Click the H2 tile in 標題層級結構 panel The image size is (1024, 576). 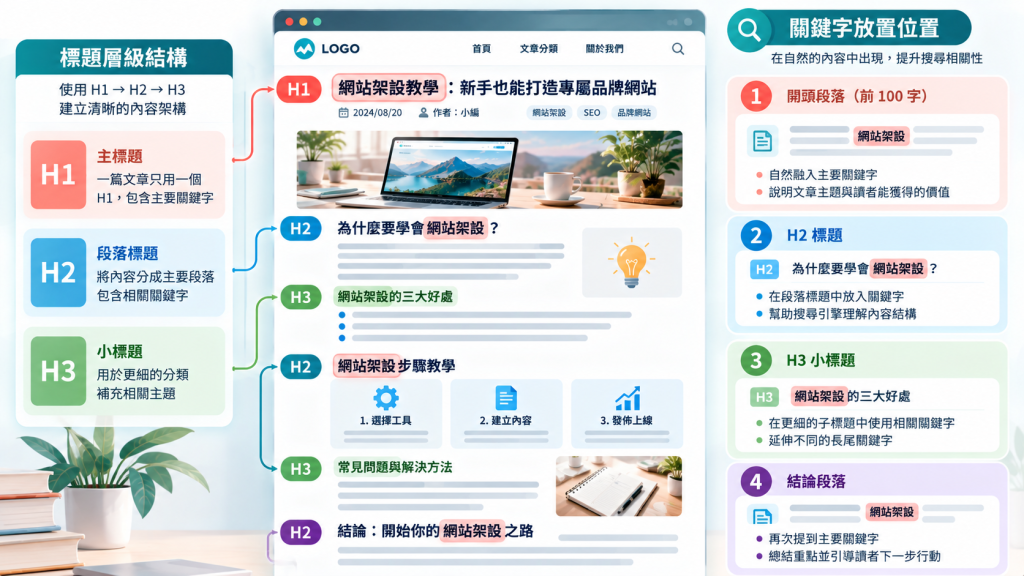[58, 272]
